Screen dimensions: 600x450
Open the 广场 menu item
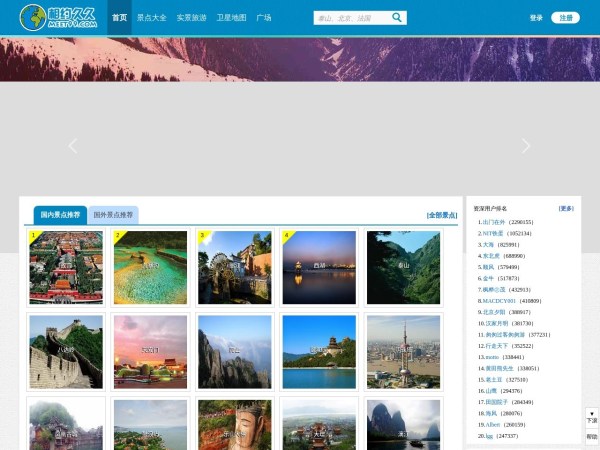[264, 18]
